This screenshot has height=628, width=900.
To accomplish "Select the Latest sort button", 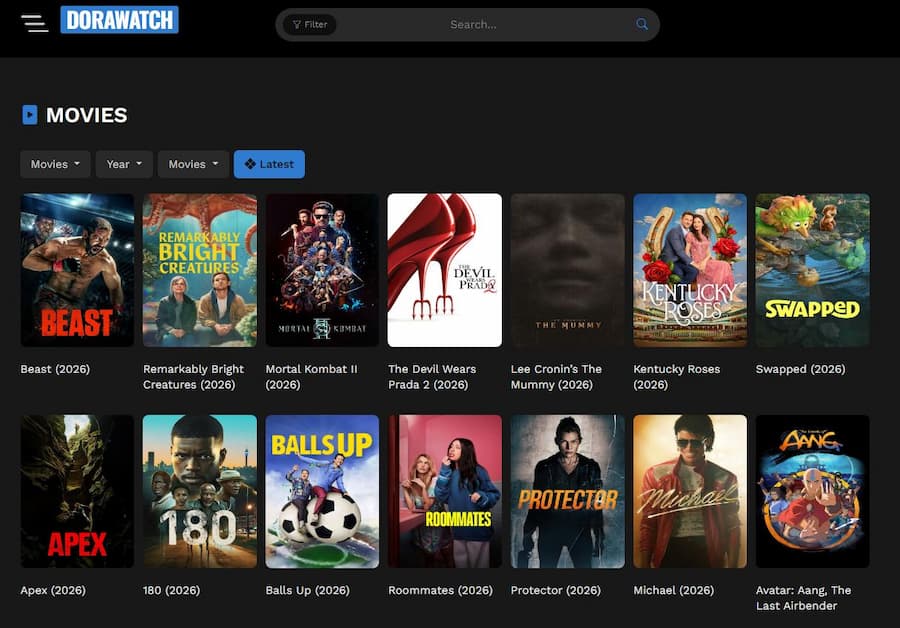I will click(x=269, y=164).
